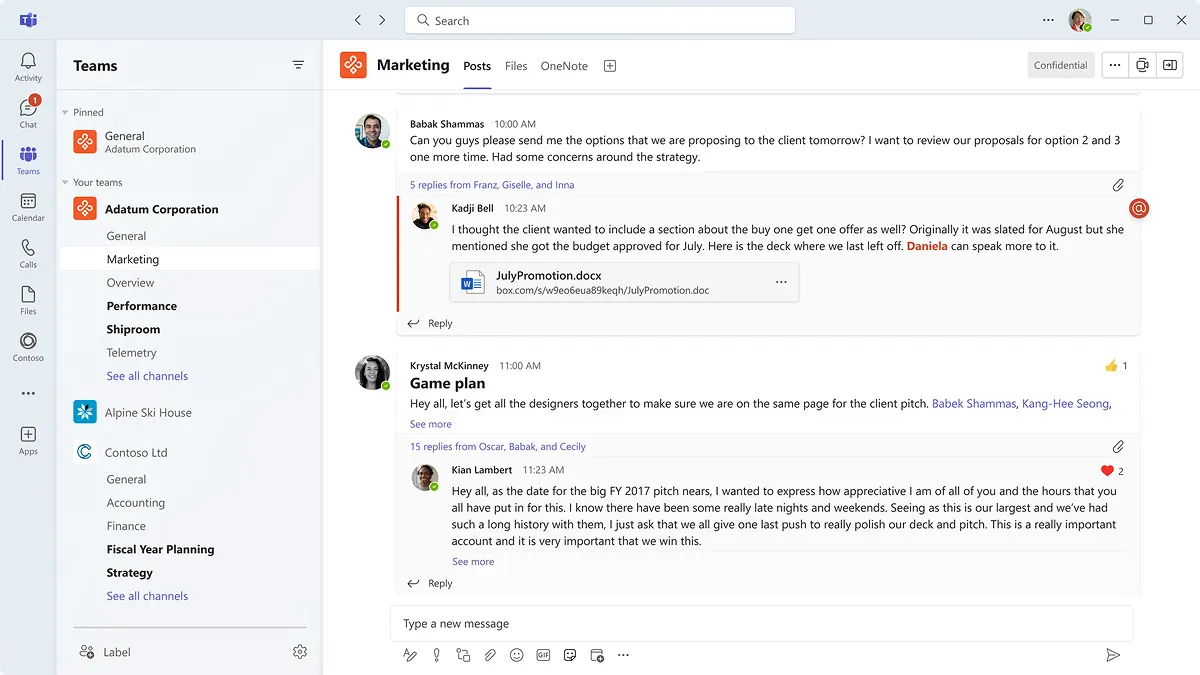Show more compose options ellipsis
The width and height of the screenshot is (1200, 675).
coord(624,655)
